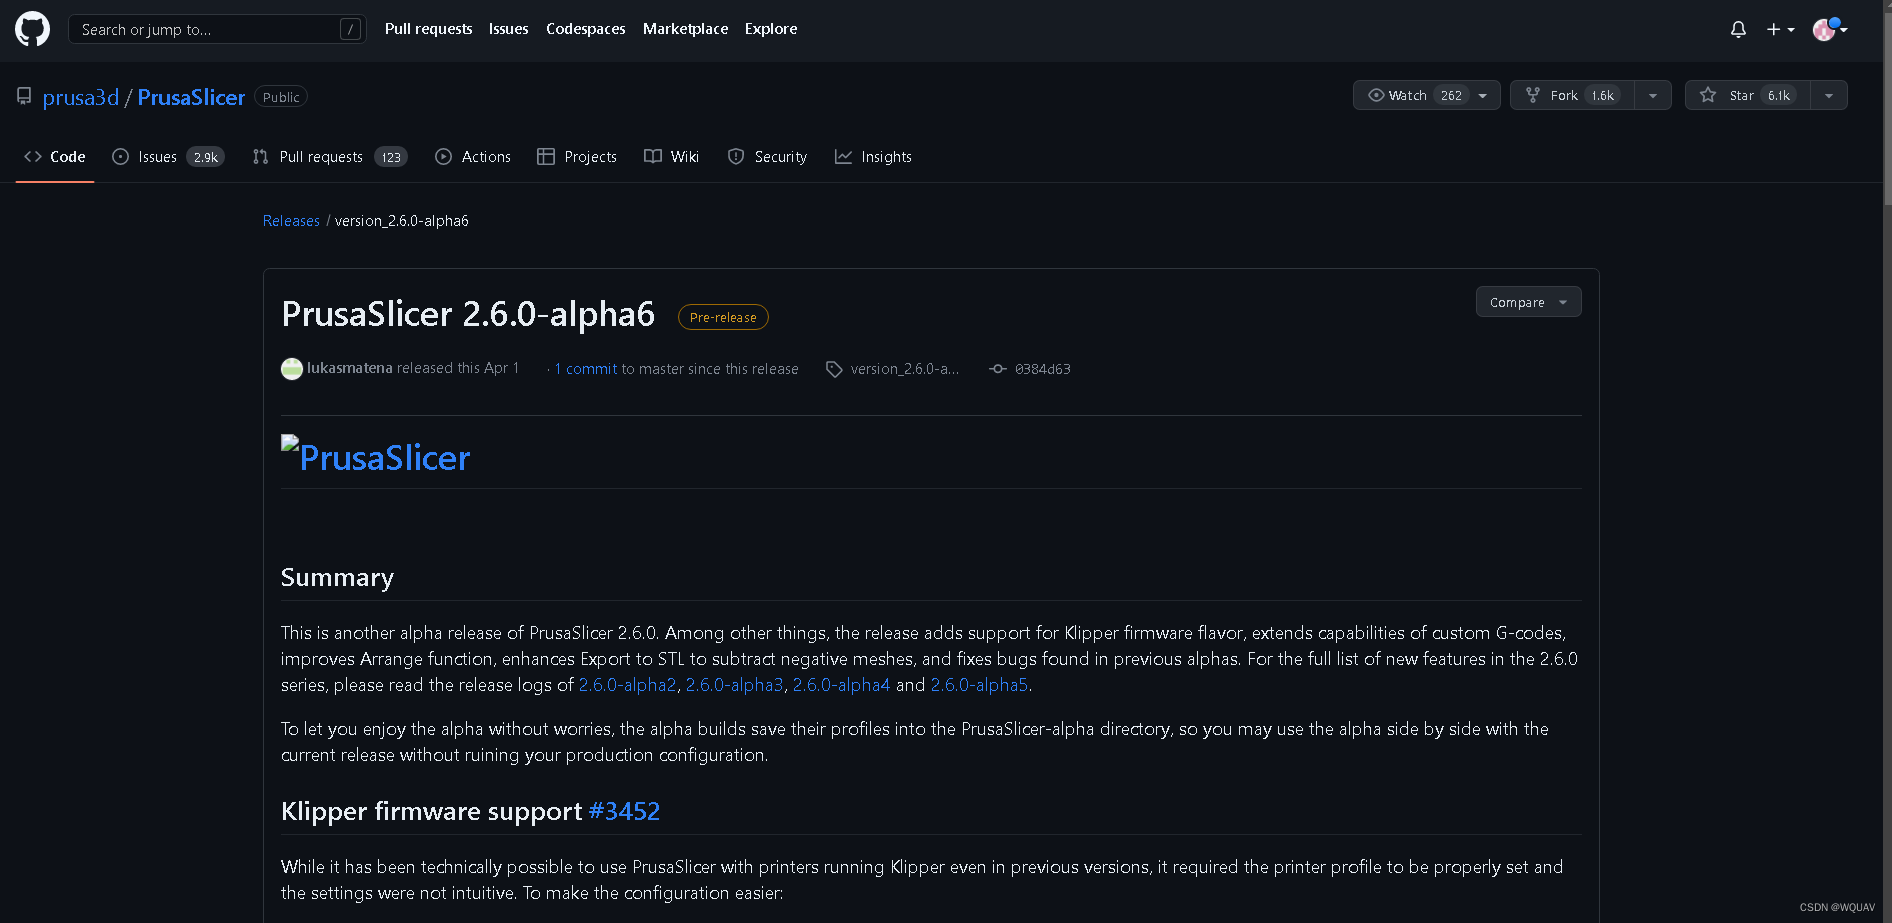The width and height of the screenshot is (1892, 923).
Task: Click the tag icon beside version_2.6.0-a...
Action: (834, 369)
